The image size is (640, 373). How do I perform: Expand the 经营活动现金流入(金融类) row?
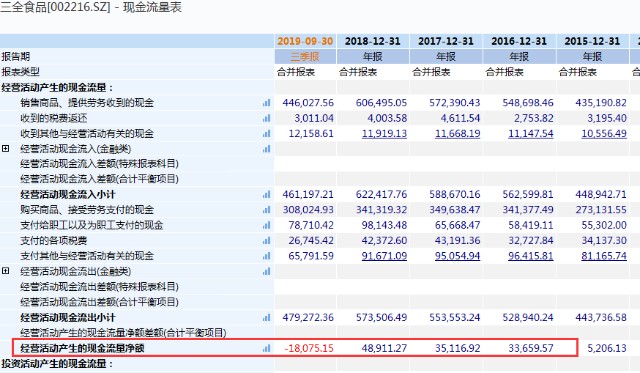coord(5,149)
